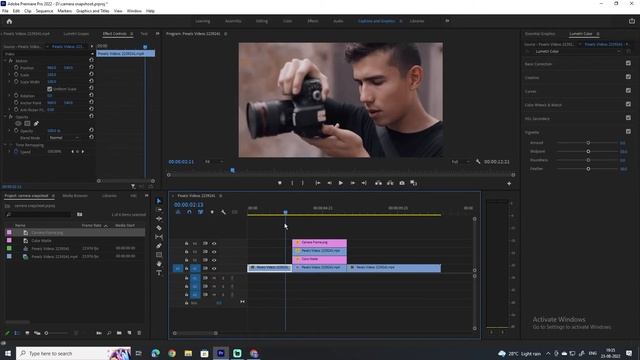The image size is (640, 360).
Task: Select the Slip tool
Action: click(x=159, y=237)
